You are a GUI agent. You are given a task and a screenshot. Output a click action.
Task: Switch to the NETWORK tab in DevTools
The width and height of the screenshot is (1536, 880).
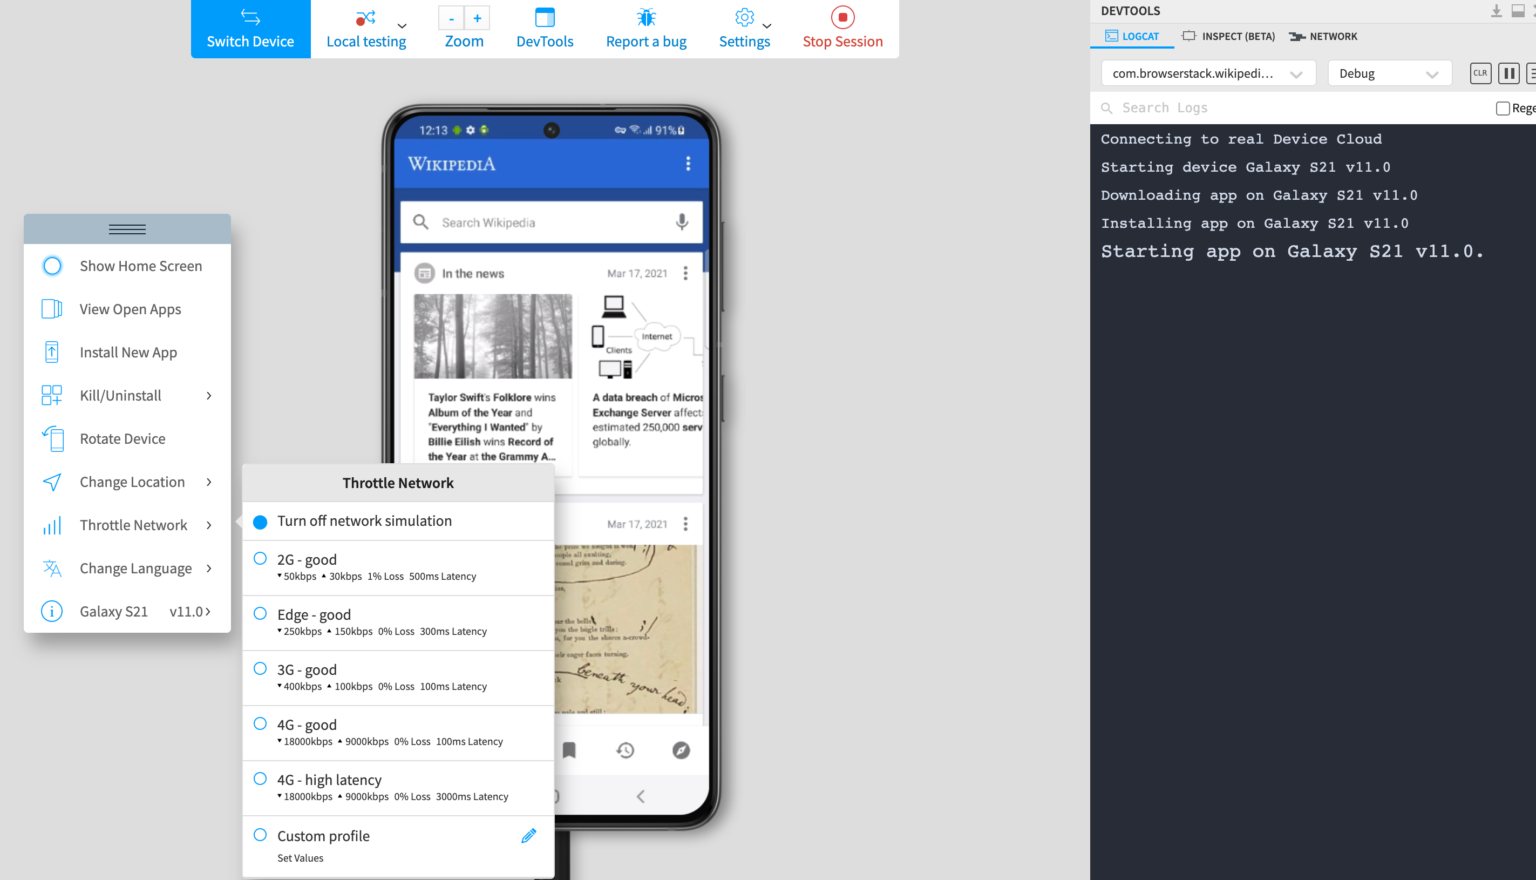coord(1323,36)
